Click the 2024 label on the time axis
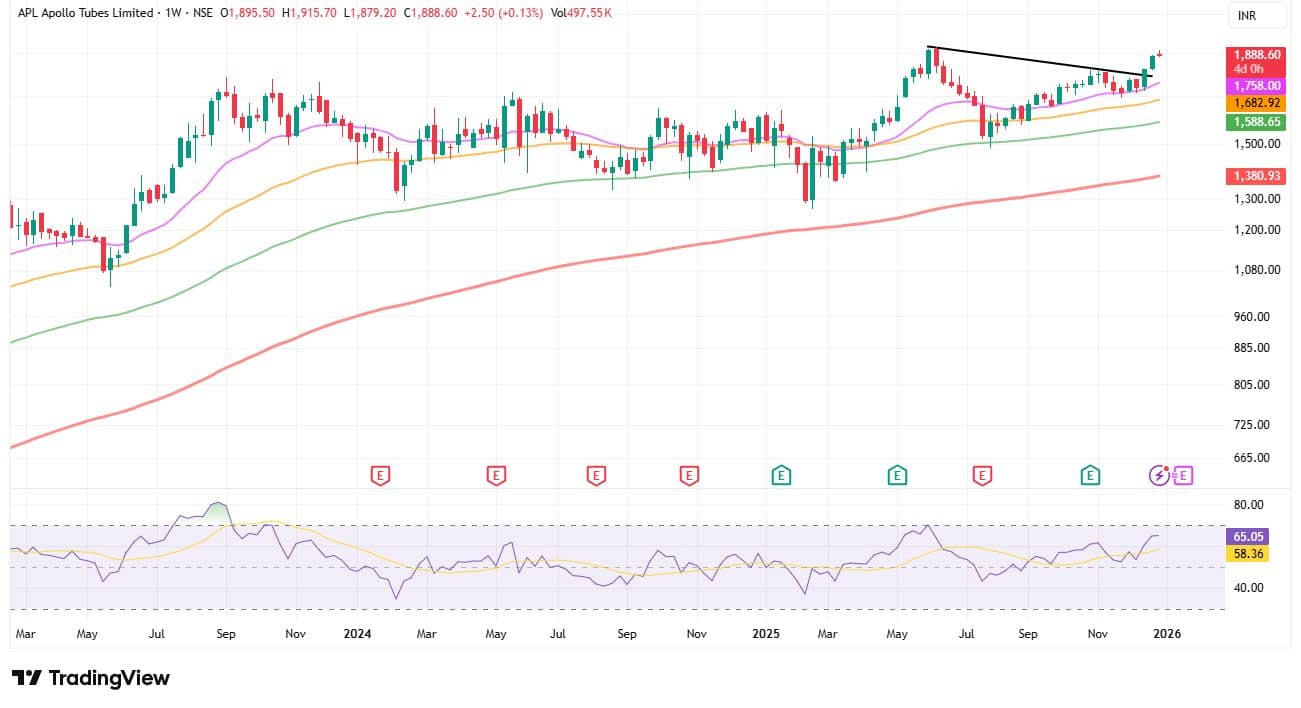This screenshot has width=1301, height=708. (x=357, y=634)
